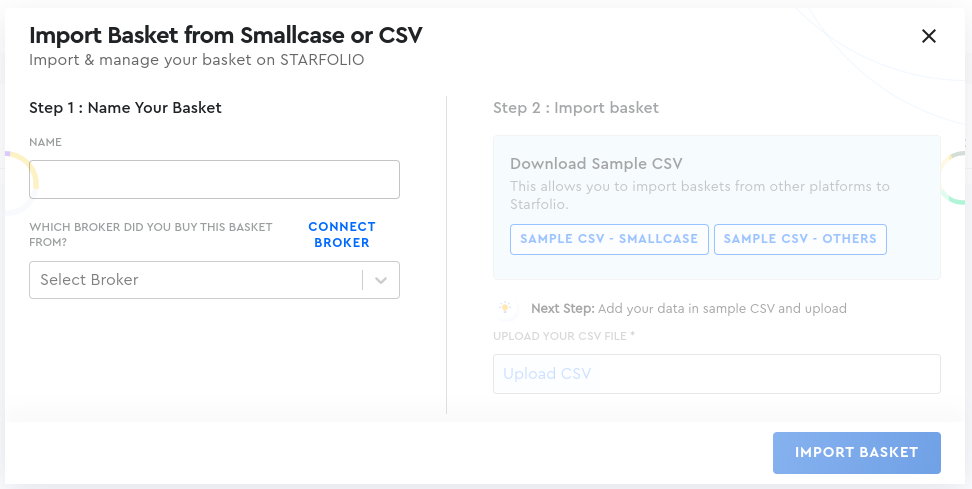Click the 'Import & manage your basket' subtitle
The height and width of the screenshot is (489, 972).
point(196,60)
